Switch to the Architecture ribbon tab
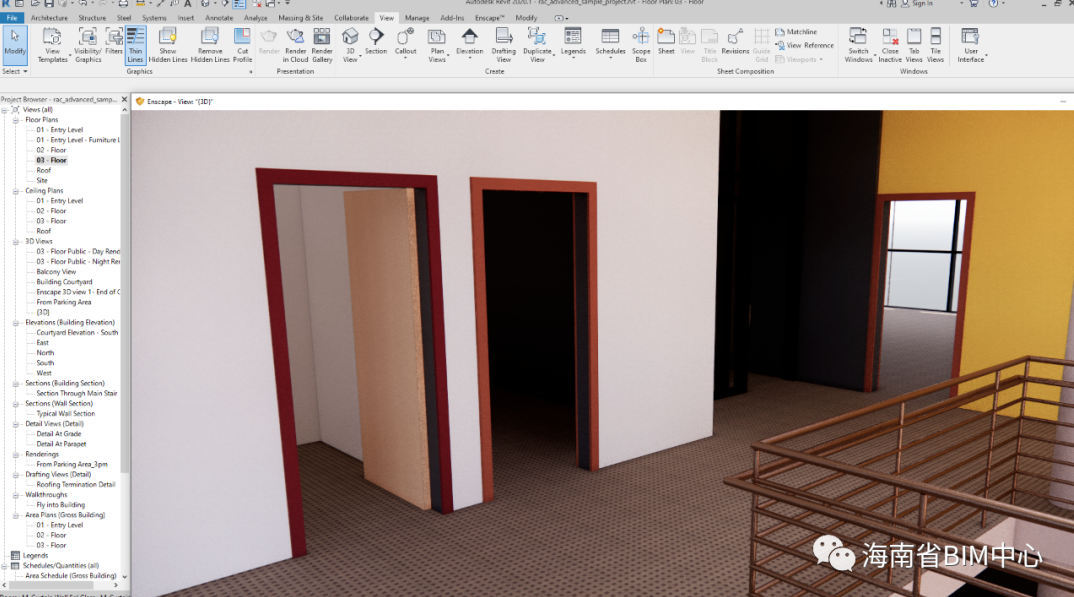The width and height of the screenshot is (1074, 597). (x=49, y=18)
